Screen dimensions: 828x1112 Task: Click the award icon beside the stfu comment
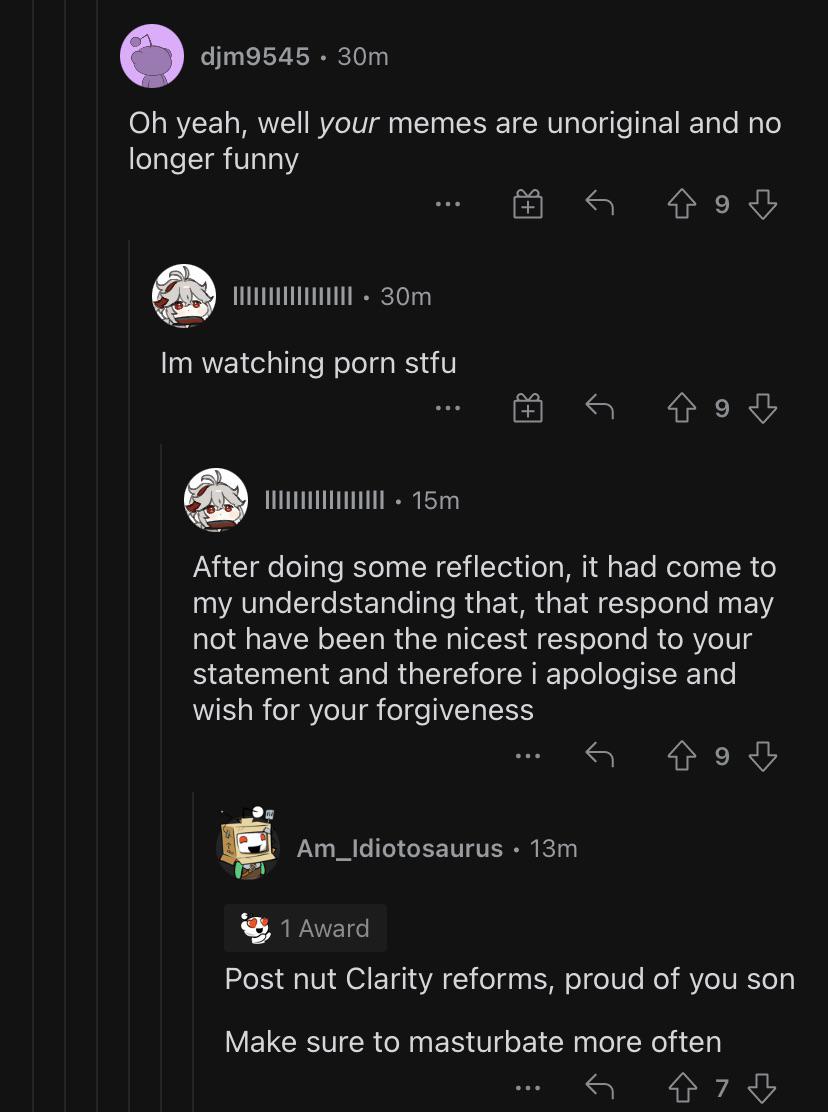point(527,407)
